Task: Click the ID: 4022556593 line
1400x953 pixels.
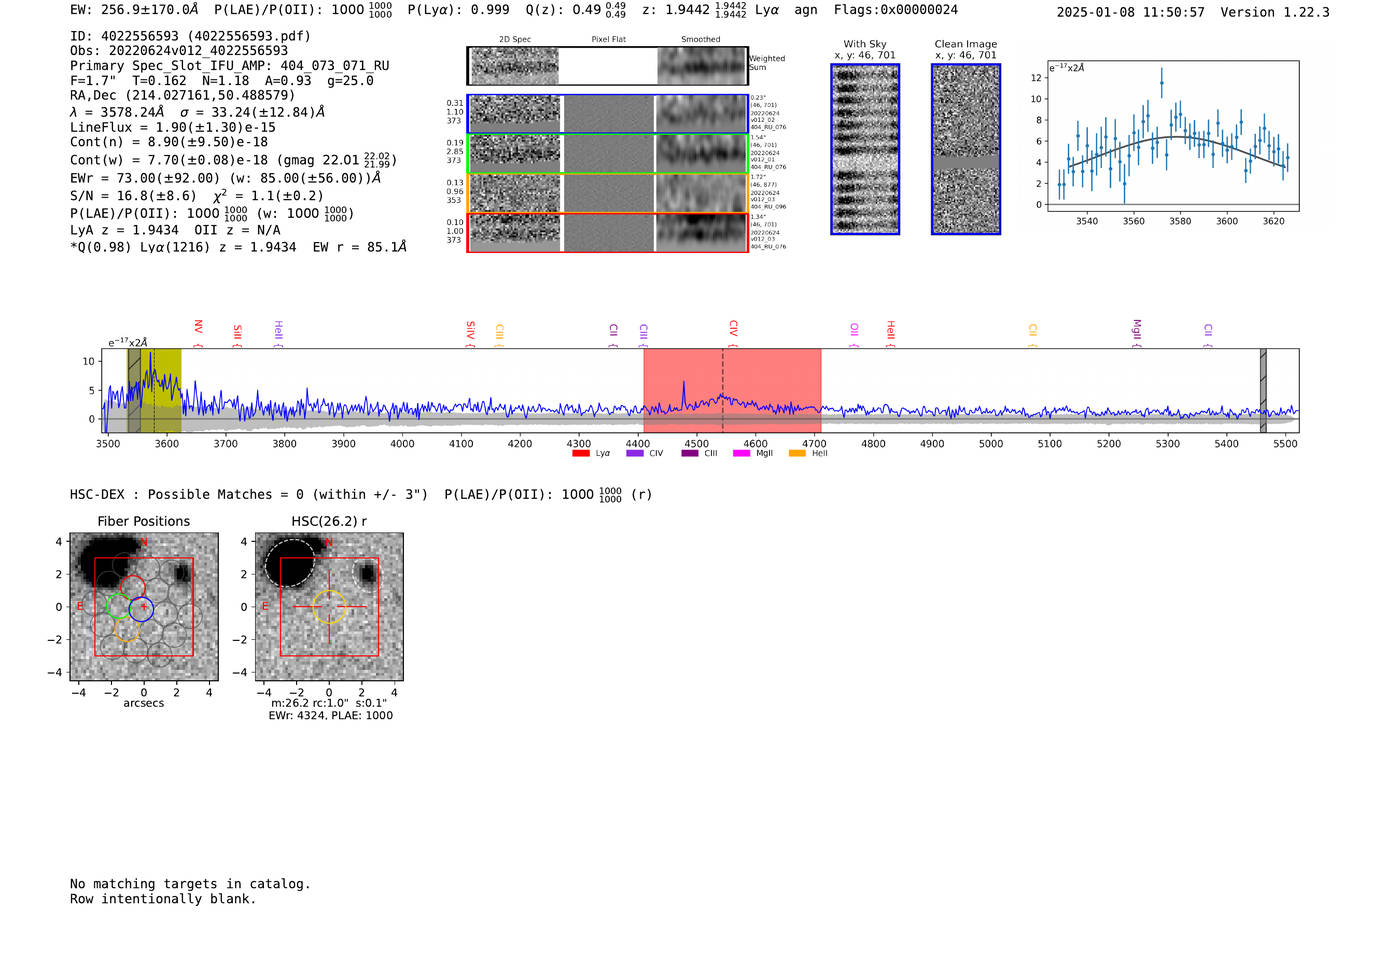Action: 190,36
